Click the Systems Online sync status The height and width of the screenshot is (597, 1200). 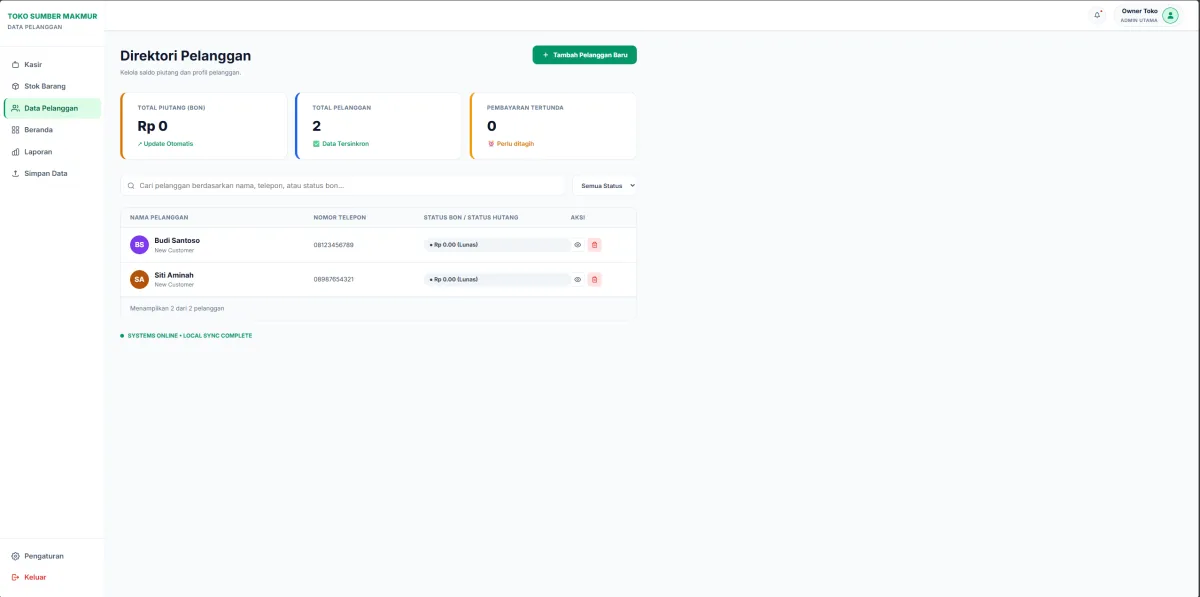coord(186,336)
